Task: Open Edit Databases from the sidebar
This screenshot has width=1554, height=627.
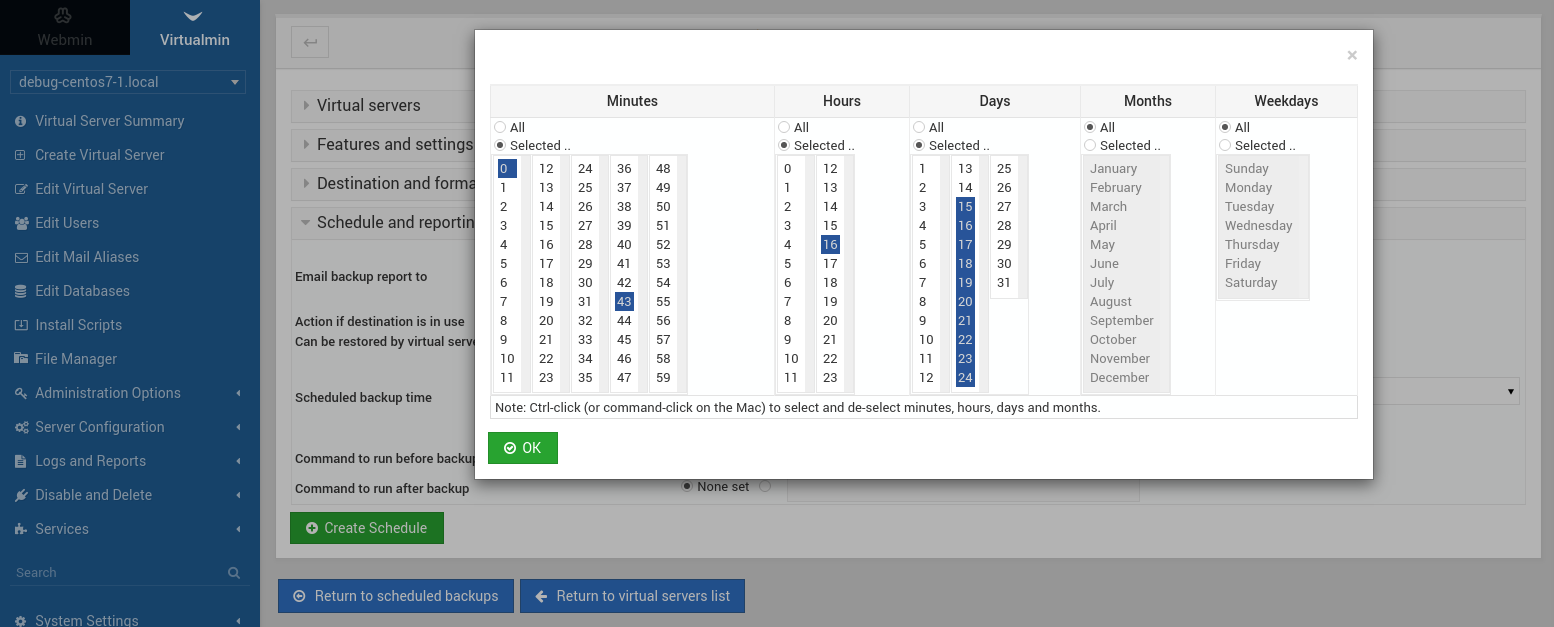Action: 83,290
